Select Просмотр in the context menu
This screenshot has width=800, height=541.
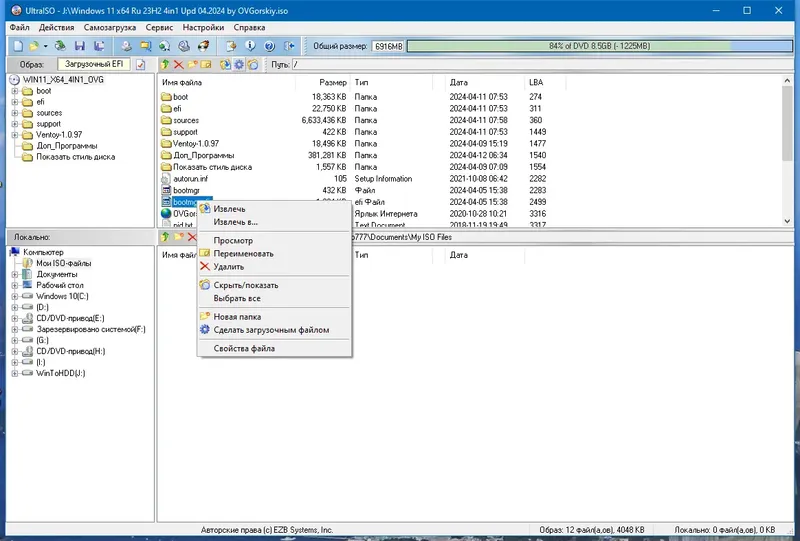pyautogui.click(x=274, y=240)
